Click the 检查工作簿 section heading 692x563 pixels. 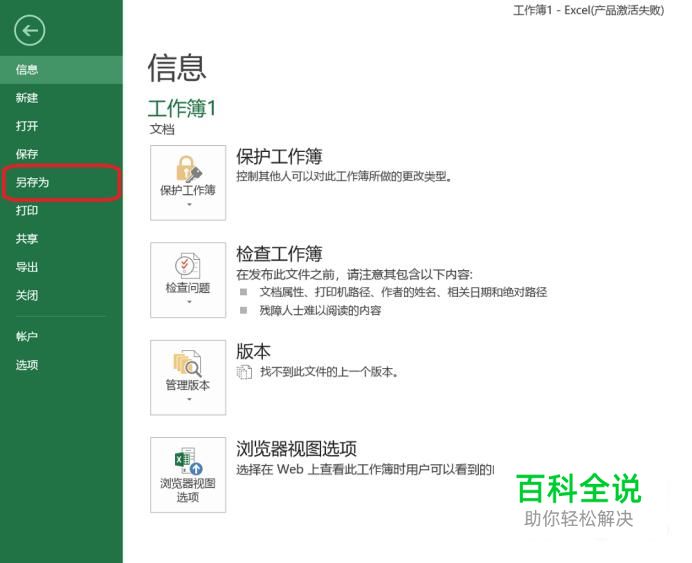279,254
